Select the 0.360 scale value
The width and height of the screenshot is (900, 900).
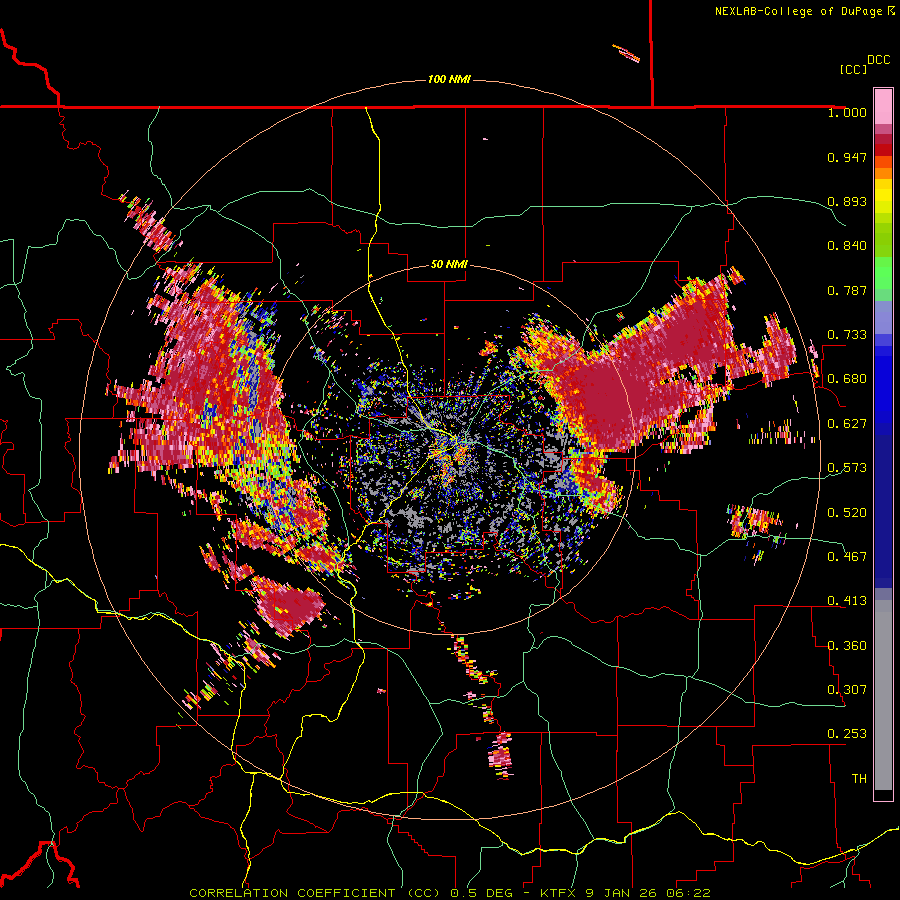pyautogui.click(x=847, y=646)
